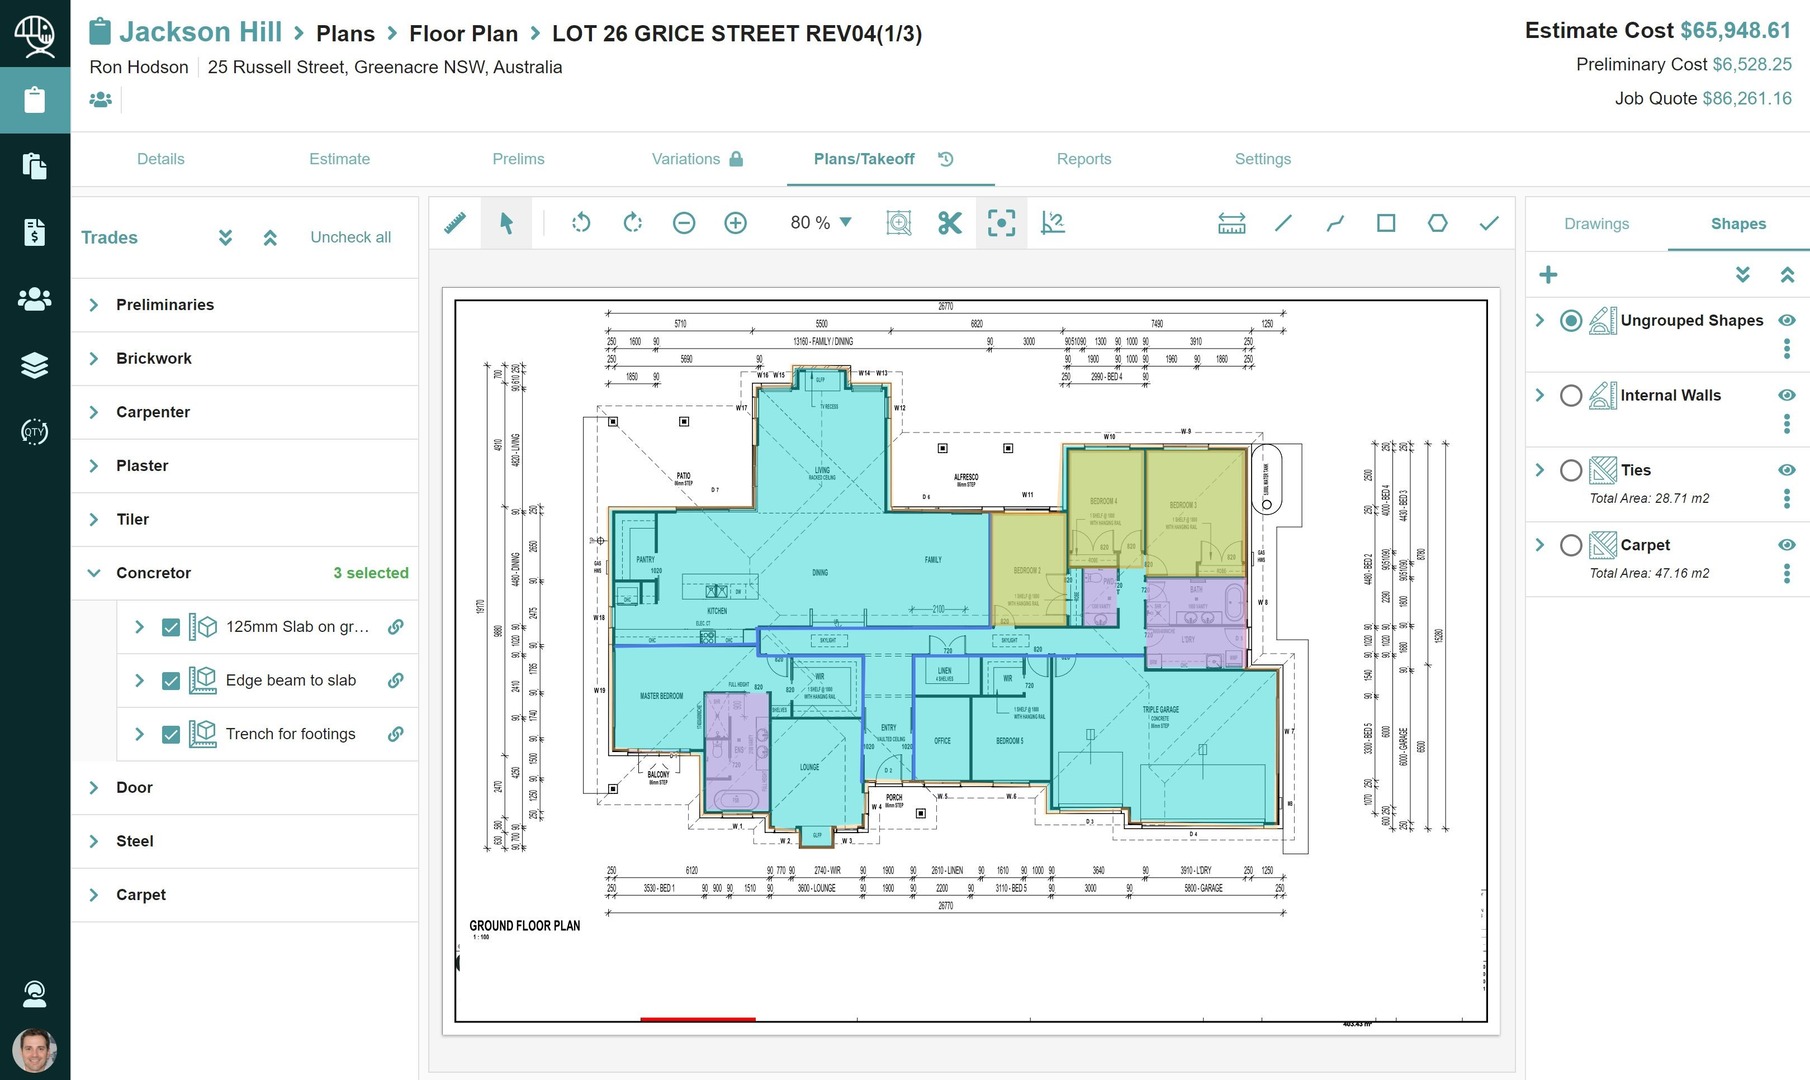Select the rectangle shape tool
1810x1080 pixels.
click(x=1386, y=223)
